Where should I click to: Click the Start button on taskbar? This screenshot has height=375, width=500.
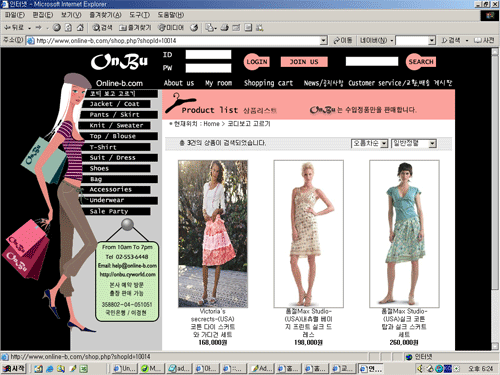click(14, 368)
